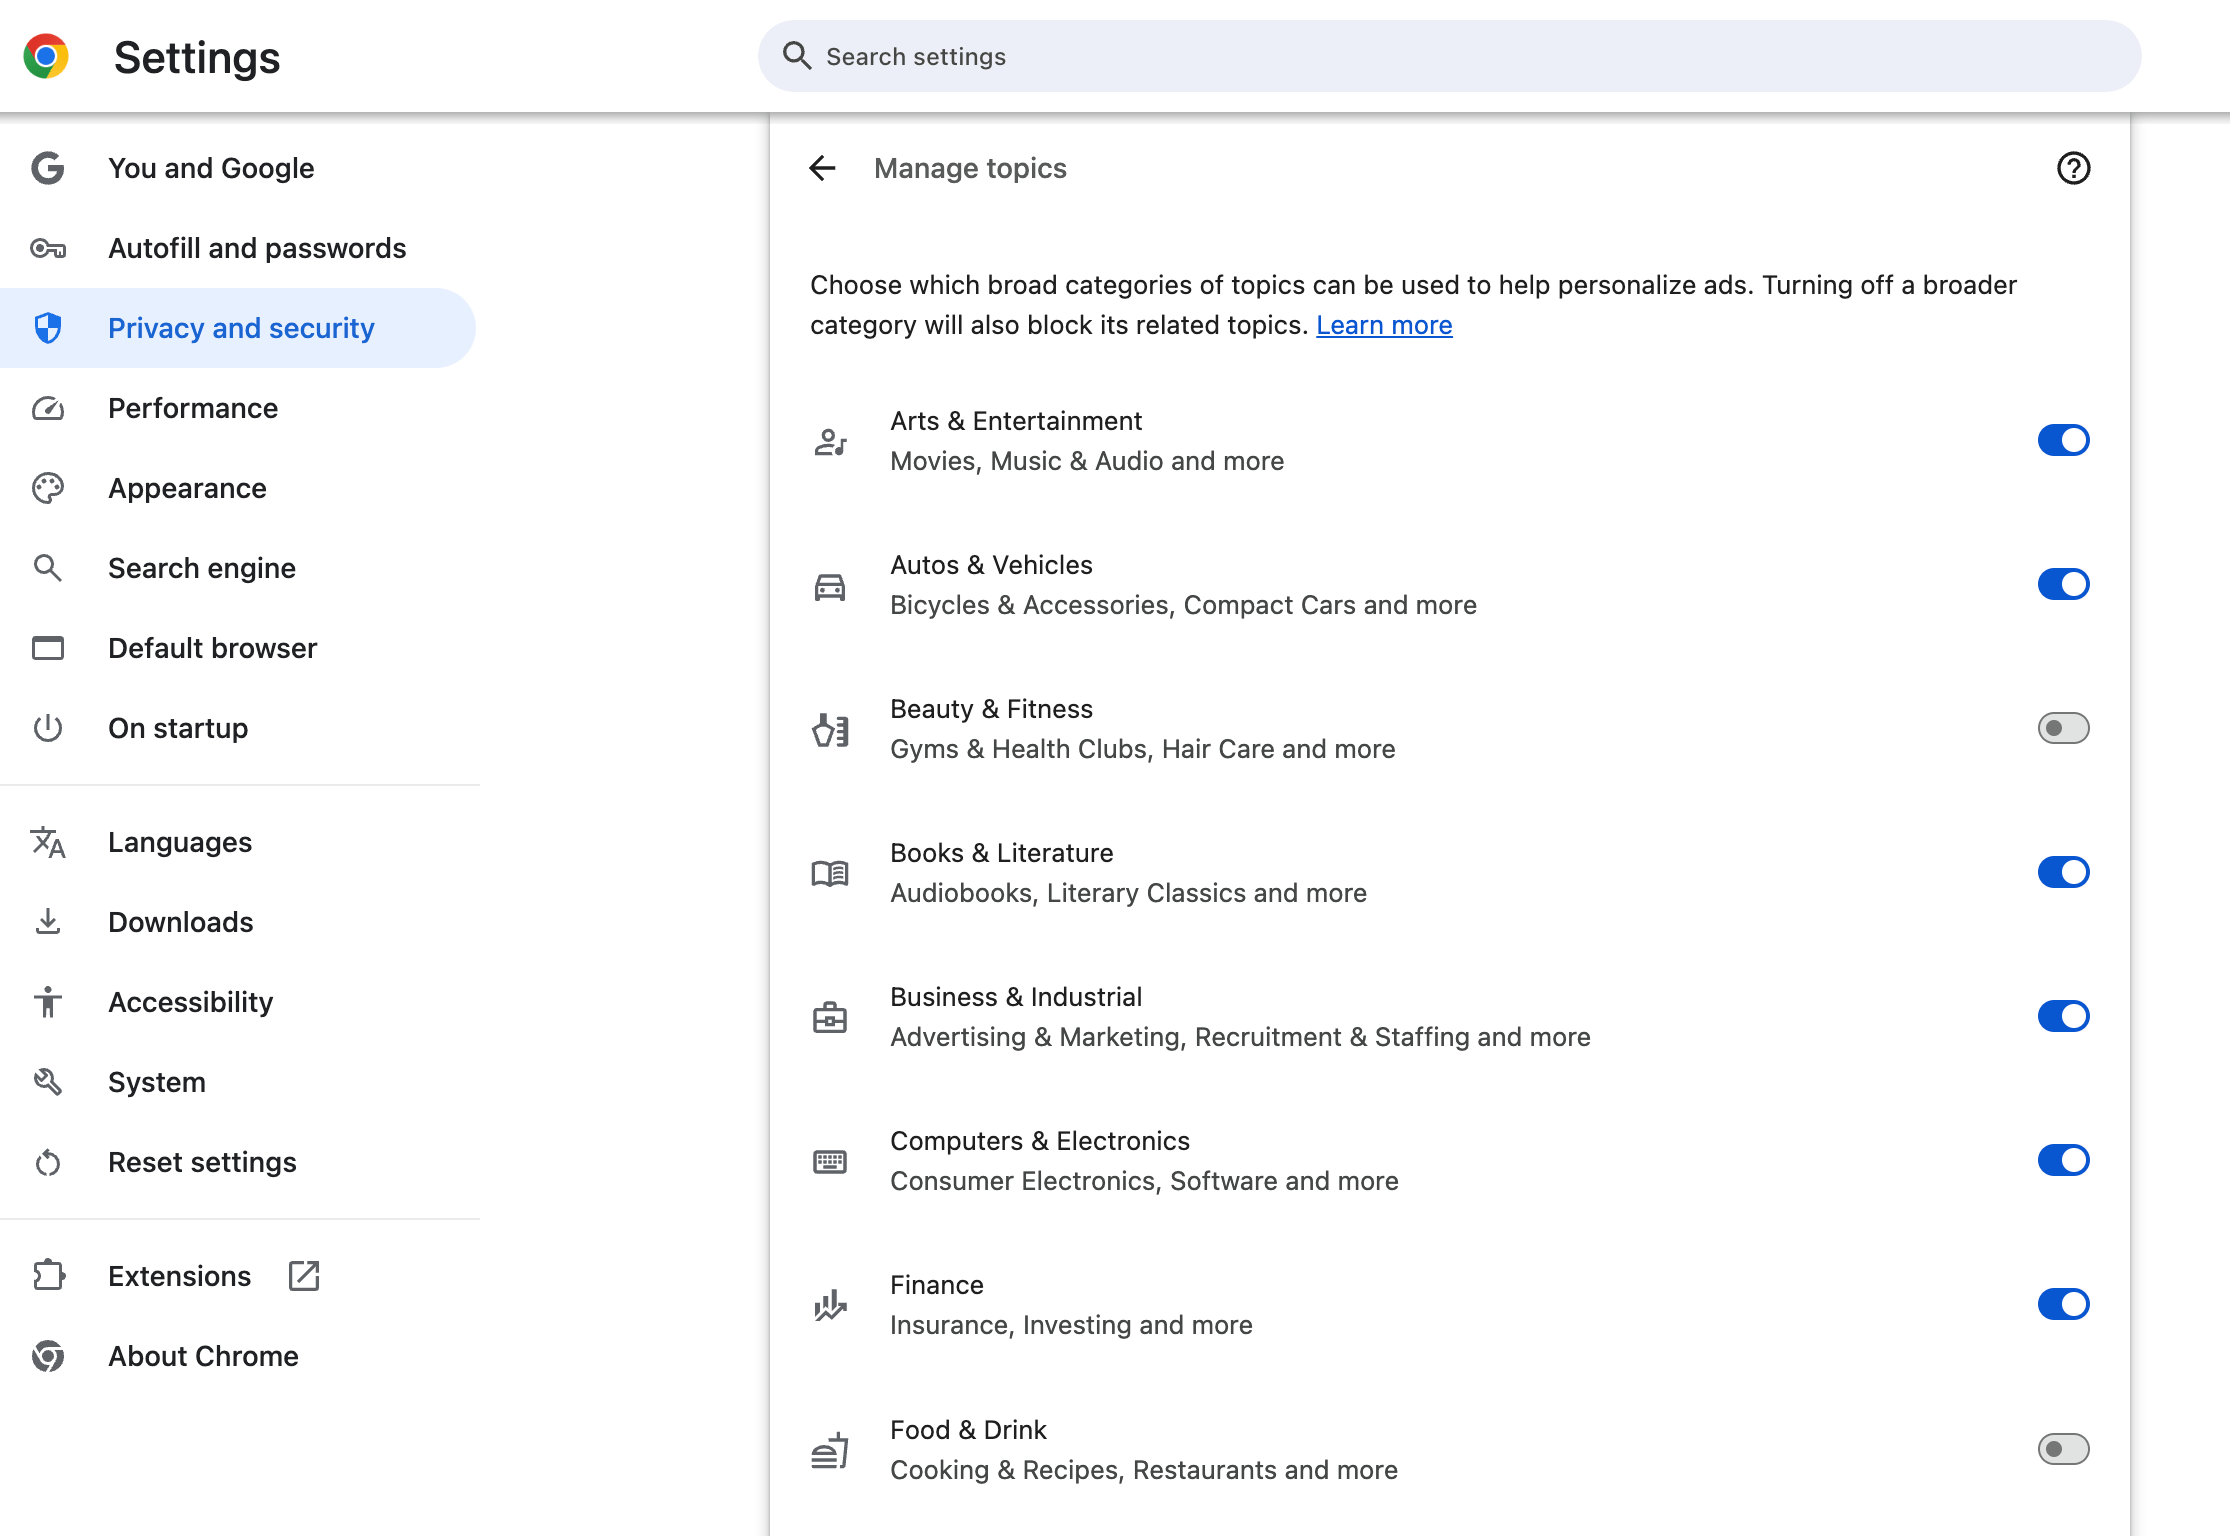The width and height of the screenshot is (2230, 1536).
Task: Click the Beauty & Fitness category icon
Action: (x=832, y=729)
